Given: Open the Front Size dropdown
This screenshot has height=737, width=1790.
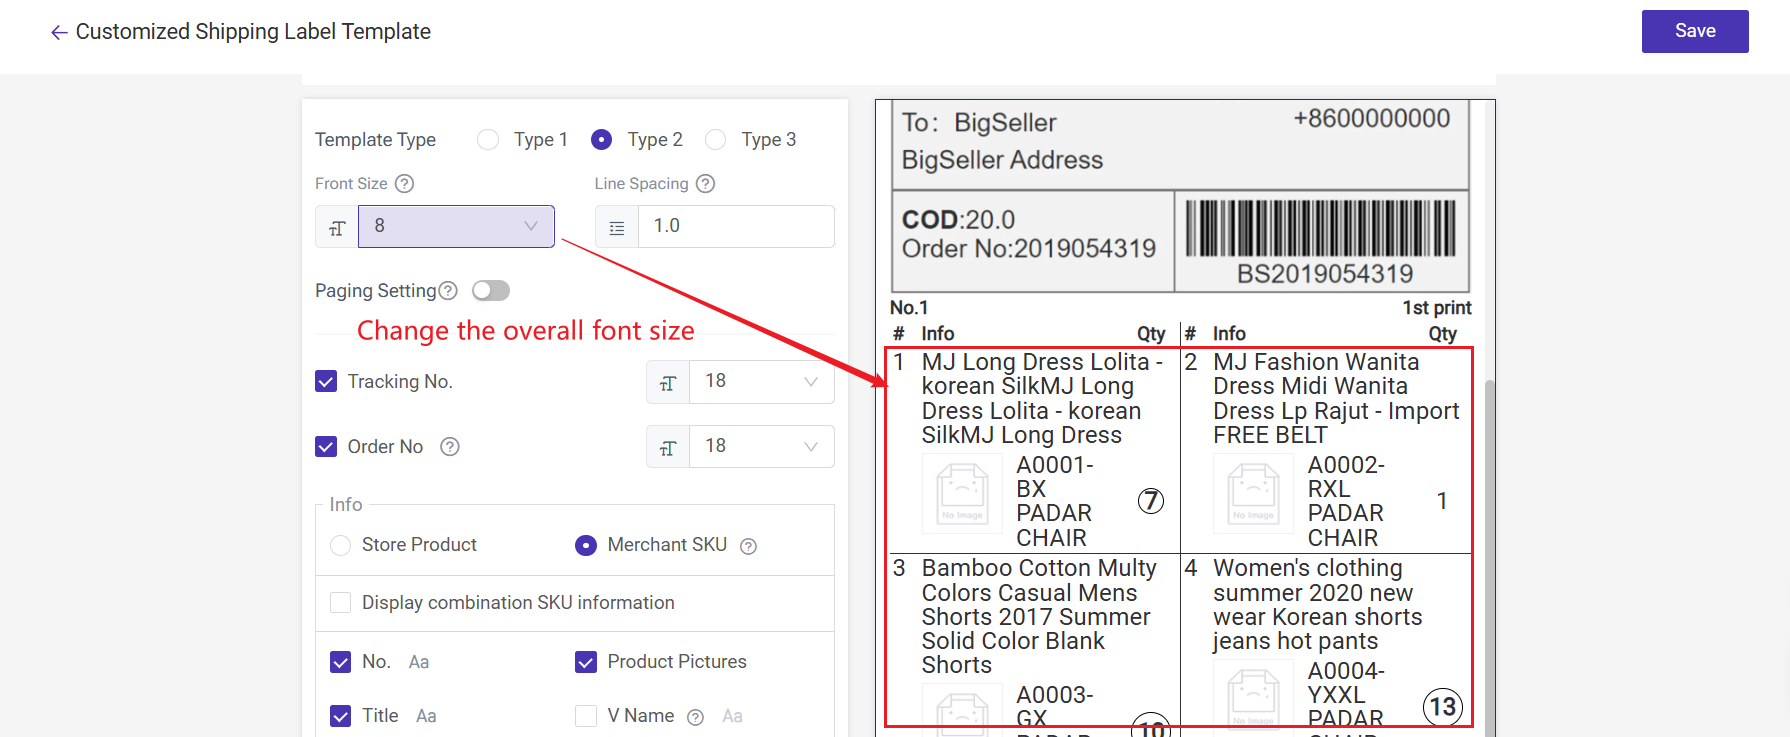Looking at the screenshot, I should pos(456,227).
